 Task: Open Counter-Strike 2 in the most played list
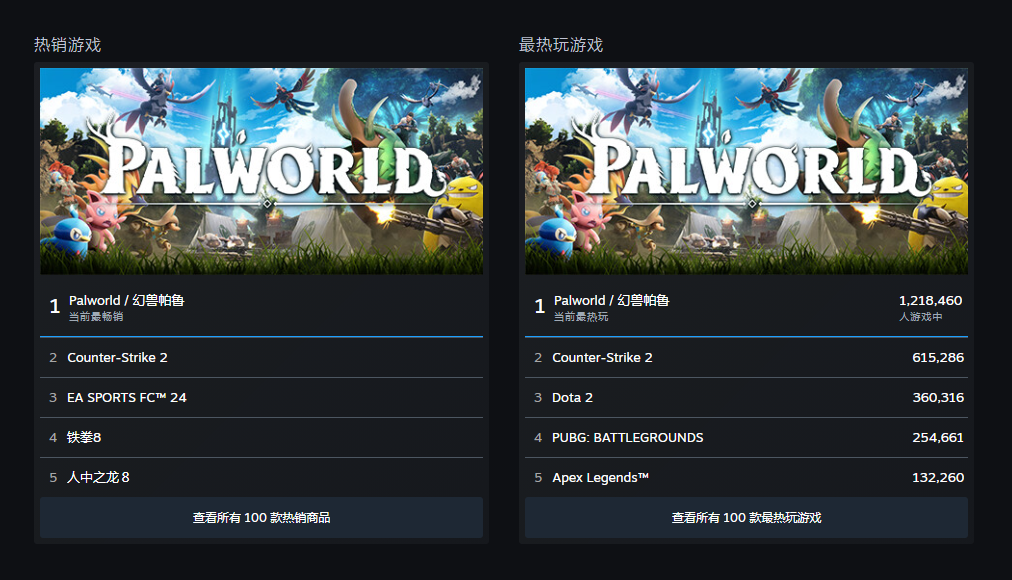(x=602, y=358)
